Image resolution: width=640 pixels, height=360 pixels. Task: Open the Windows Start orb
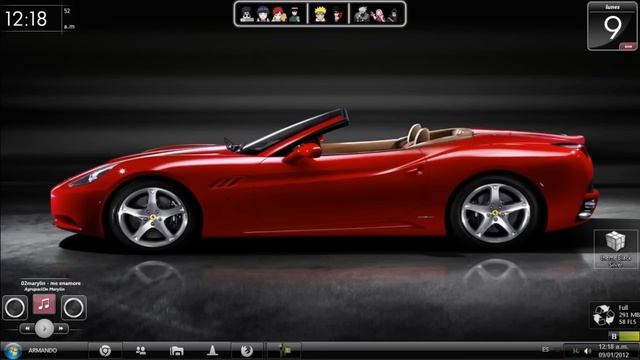tap(12, 351)
